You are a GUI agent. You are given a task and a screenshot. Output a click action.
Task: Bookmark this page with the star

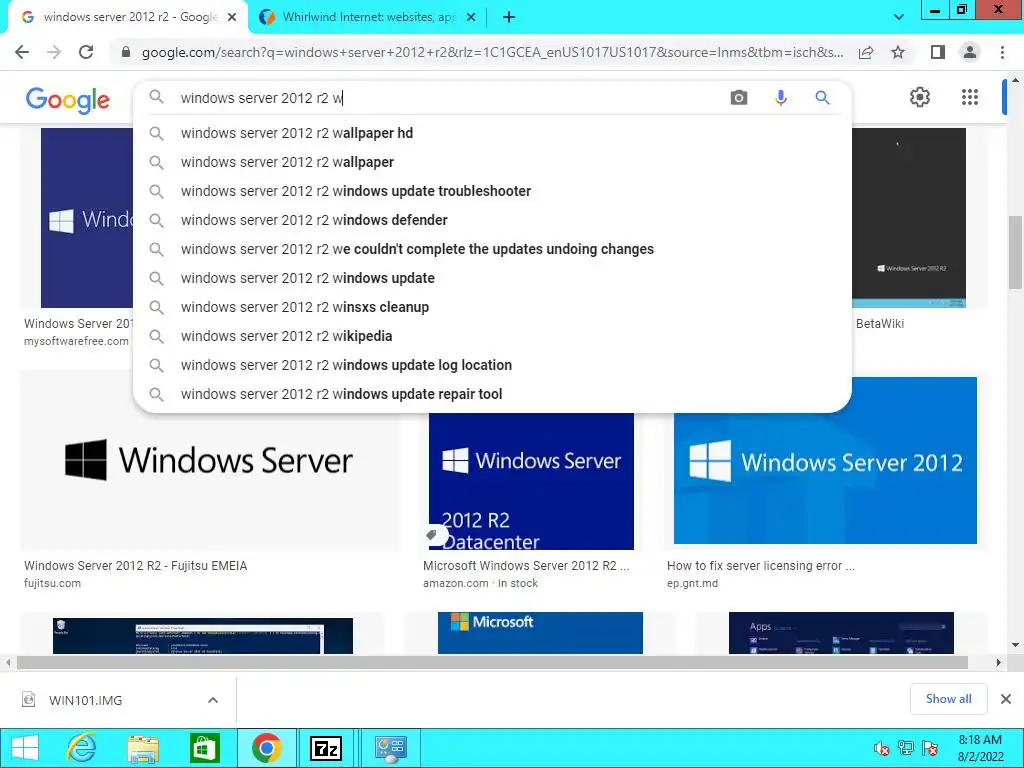[898, 52]
